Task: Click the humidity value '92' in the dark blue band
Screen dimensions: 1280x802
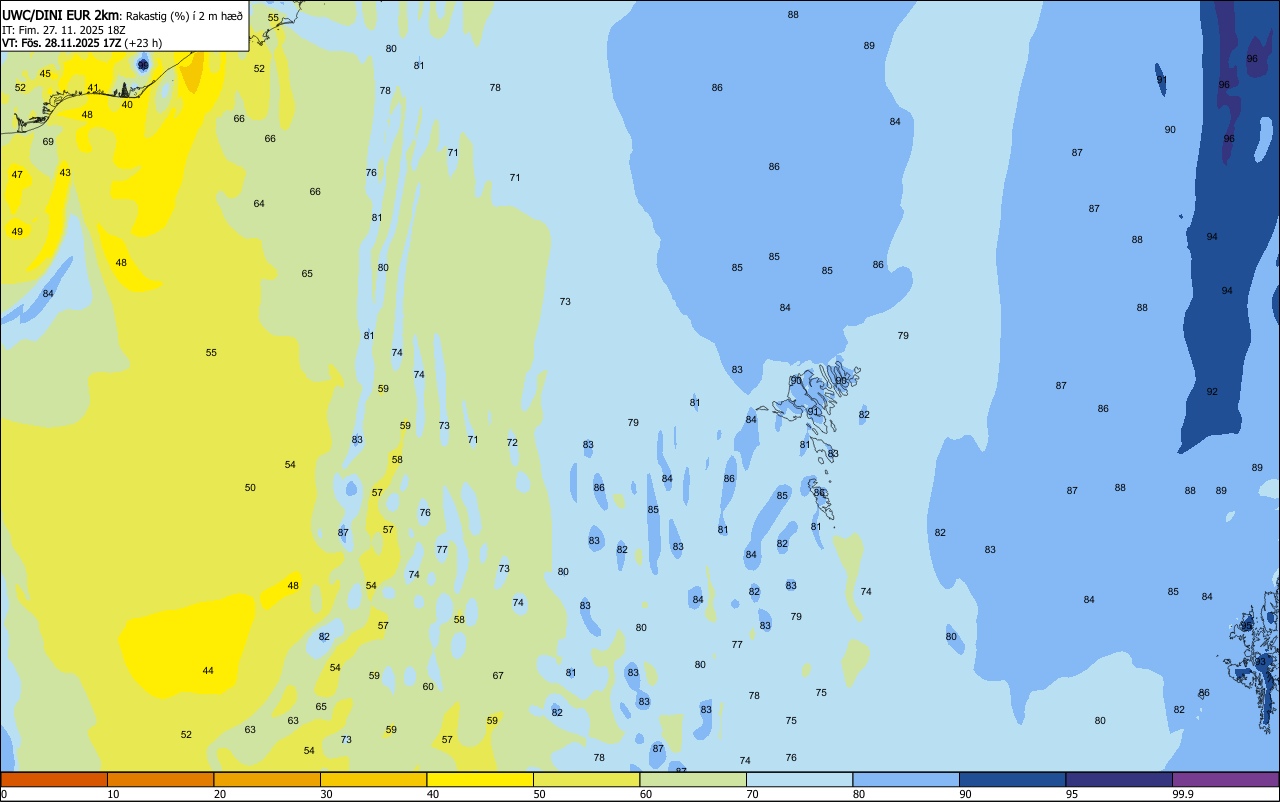Action: click(1212, 392)
